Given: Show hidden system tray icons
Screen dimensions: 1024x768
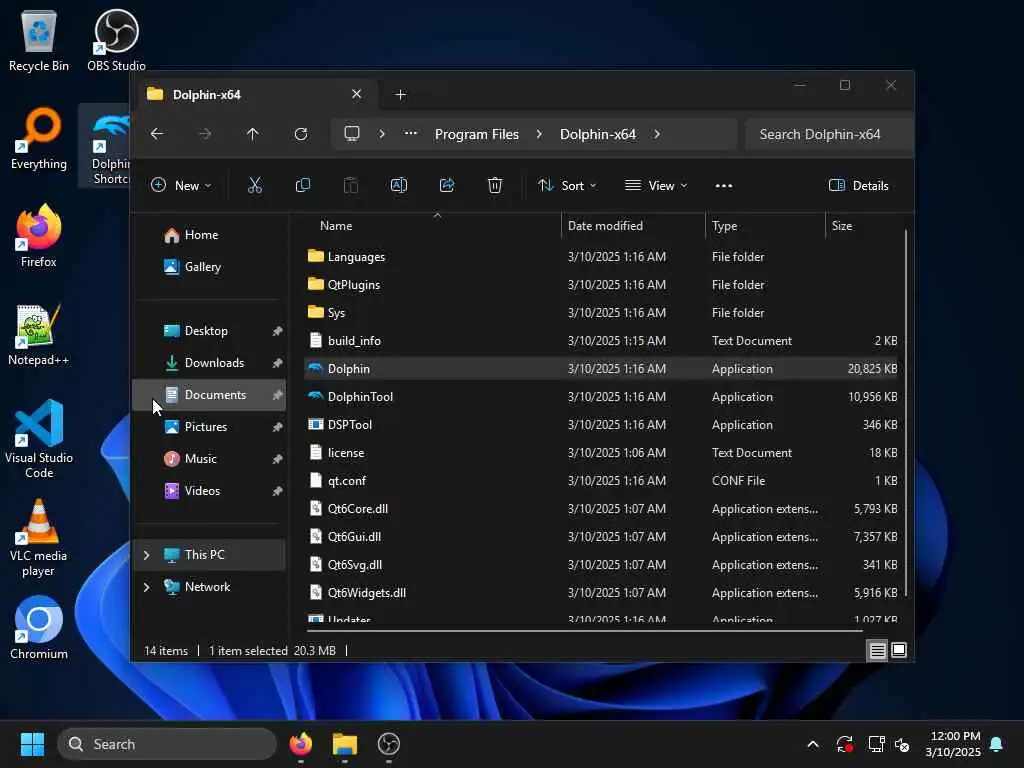Looking at the screenshot, I should click(813, 744).
